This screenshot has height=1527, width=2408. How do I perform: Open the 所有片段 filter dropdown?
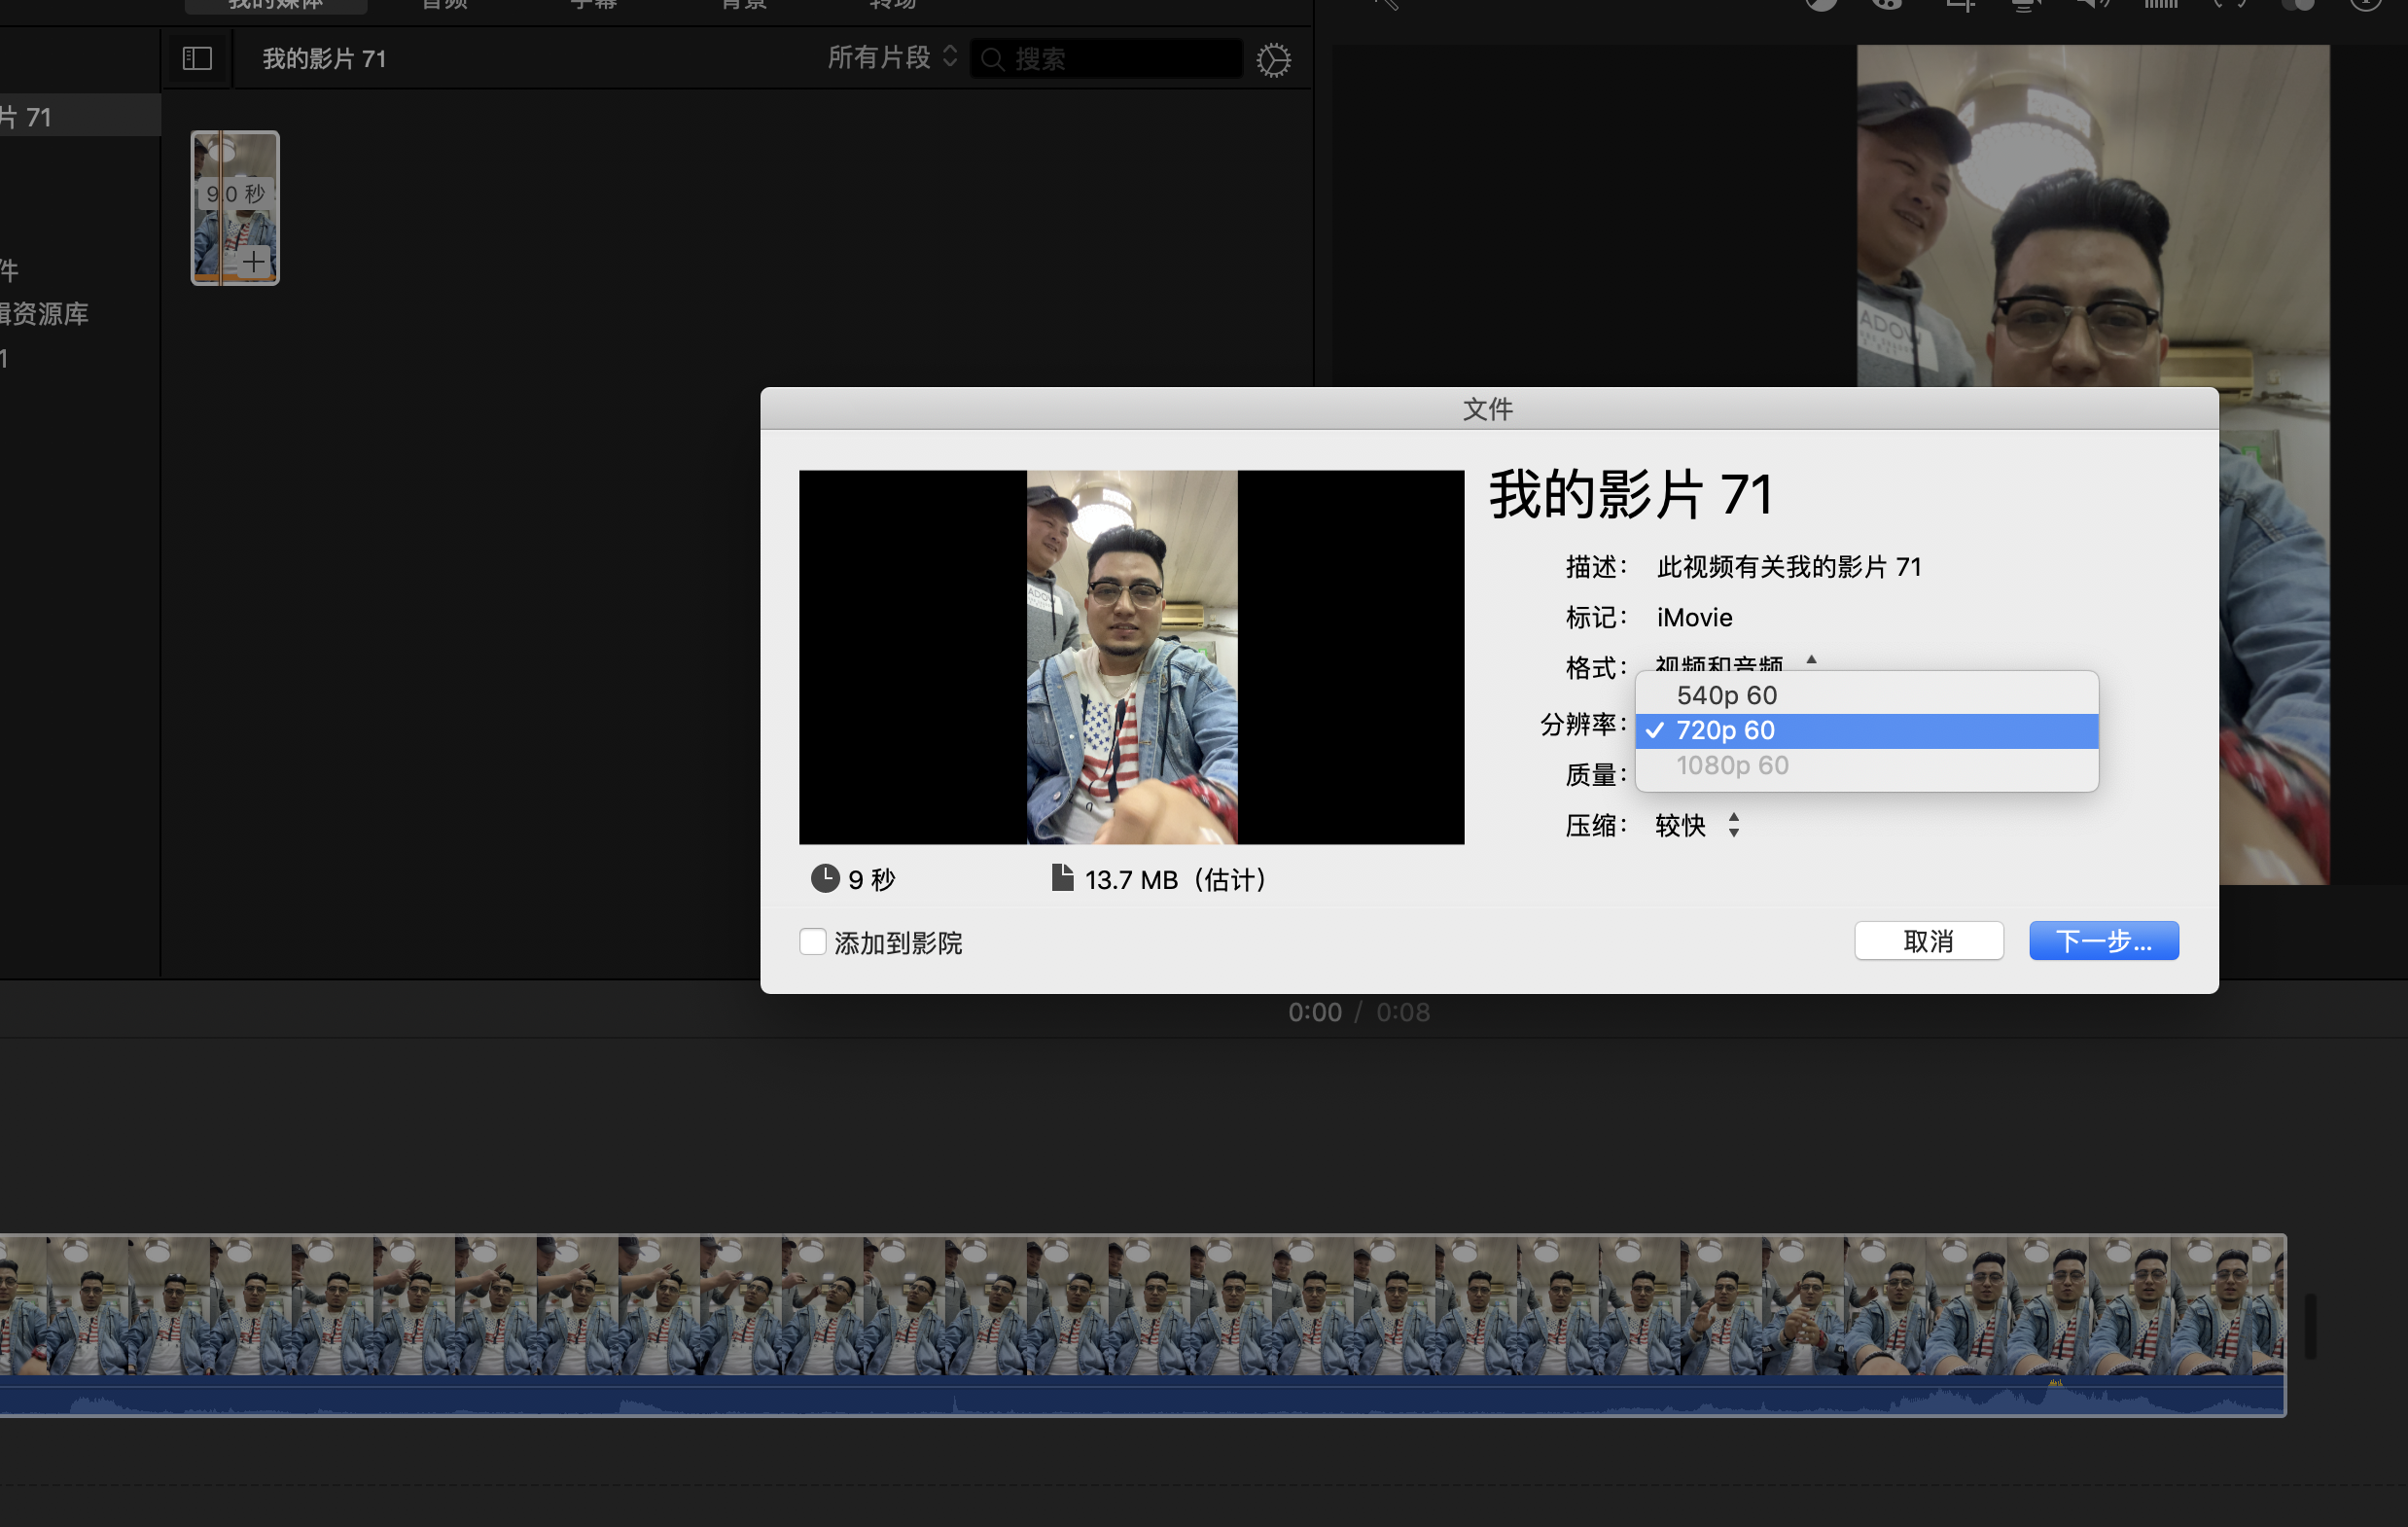(892, 58)
